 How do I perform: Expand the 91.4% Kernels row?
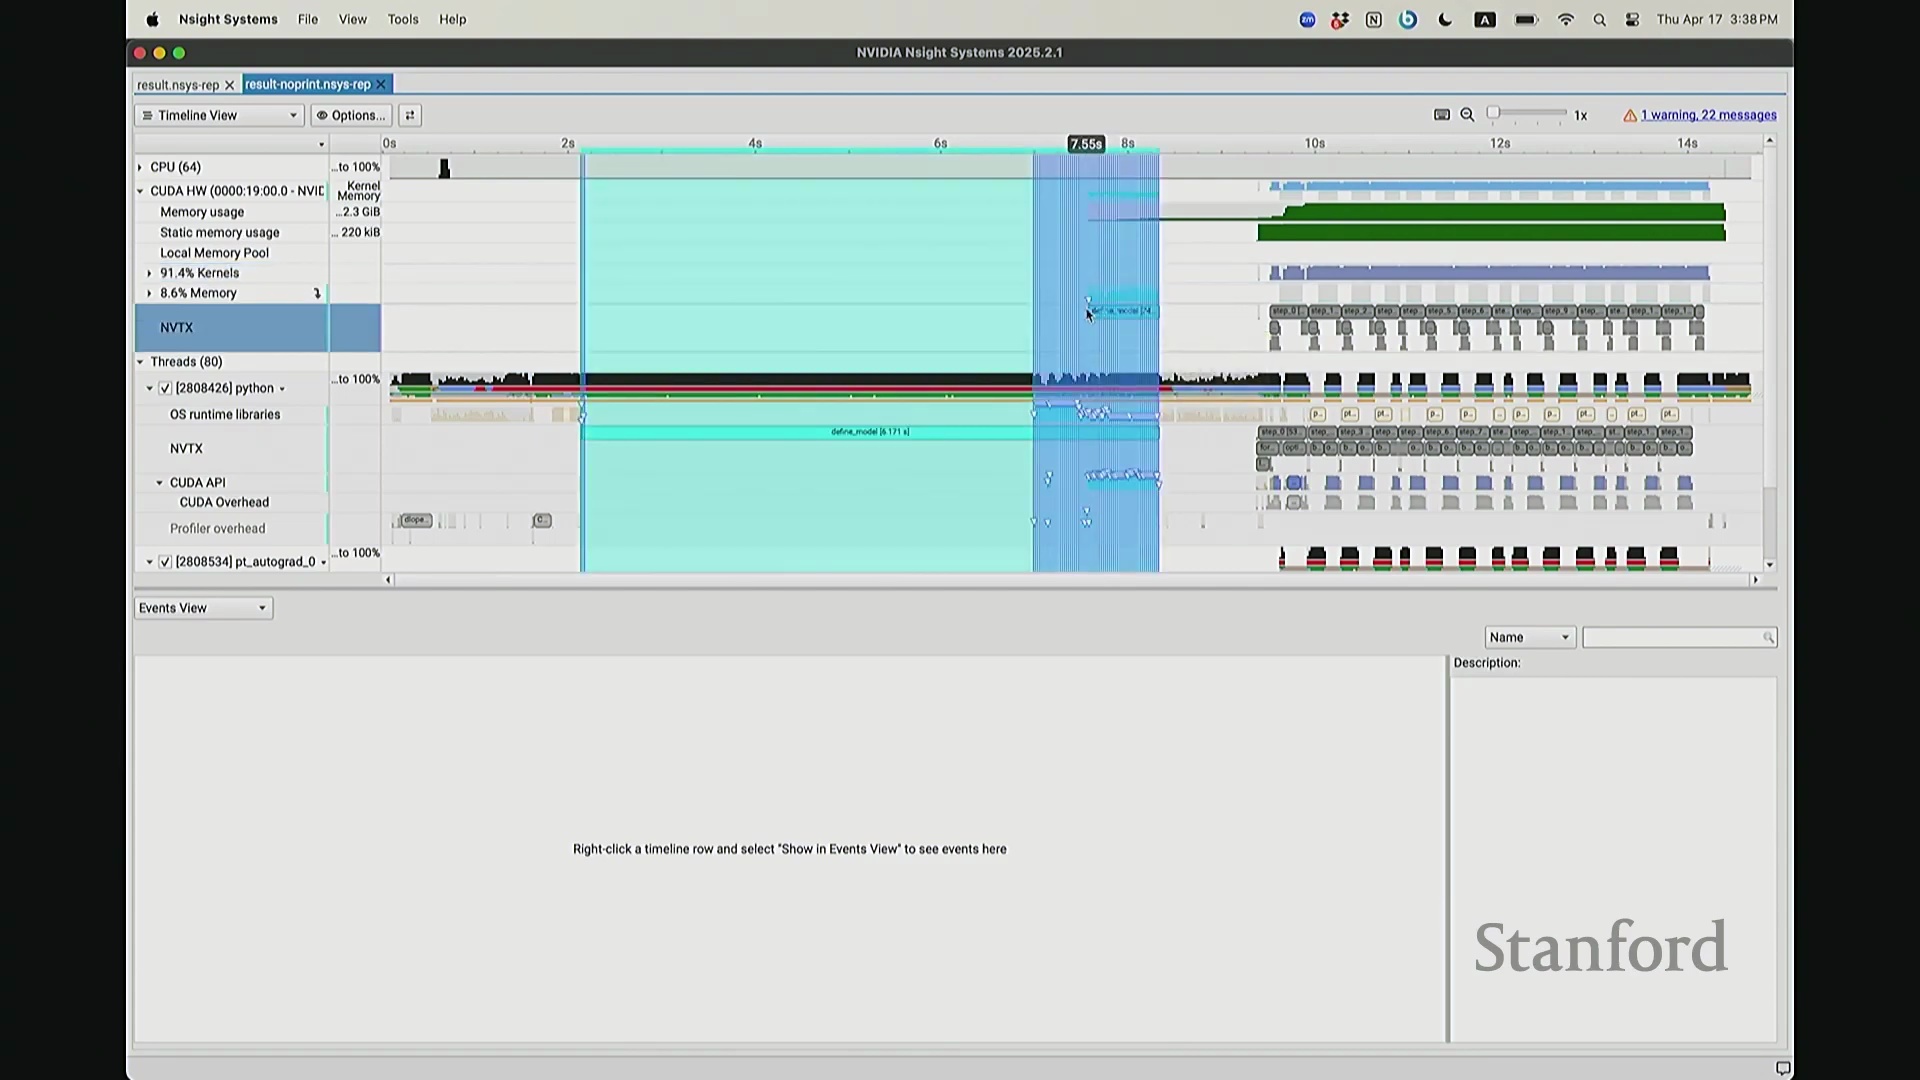pyautogui.click(x=150, y=273)
